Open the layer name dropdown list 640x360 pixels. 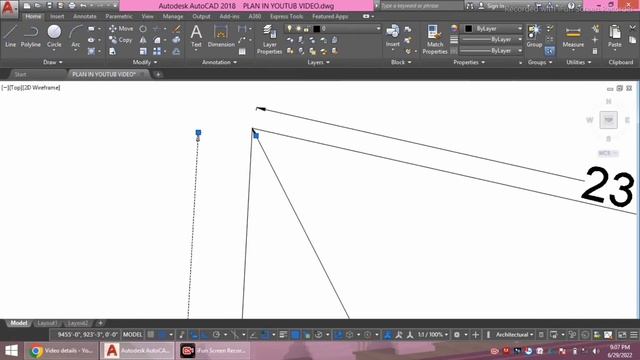(333, 29)
